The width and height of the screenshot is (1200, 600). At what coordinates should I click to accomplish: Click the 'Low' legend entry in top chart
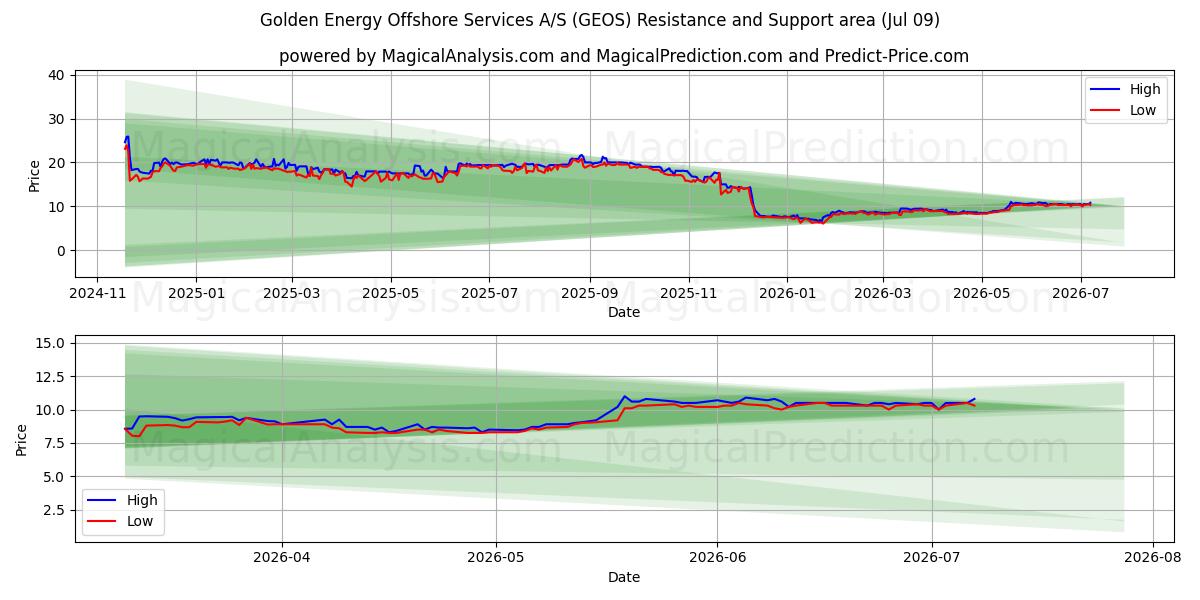(1123, 110)
